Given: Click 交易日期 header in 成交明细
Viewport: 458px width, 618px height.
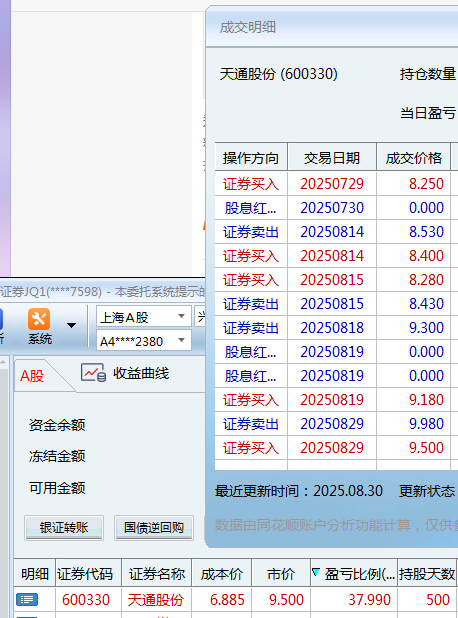Looking at the screenshot, I should point(332,158).
